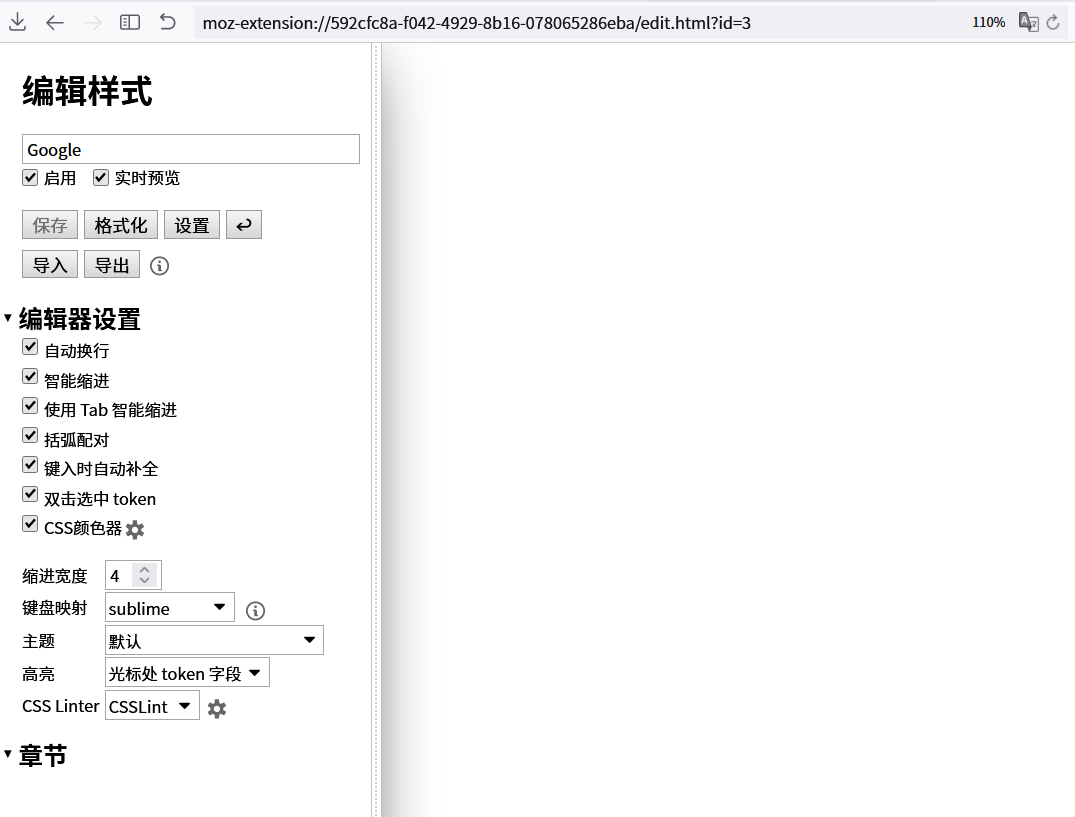Click the downloads icon in the browser toolbar
Screen dimensions: 1075x817
click(18, 23)
